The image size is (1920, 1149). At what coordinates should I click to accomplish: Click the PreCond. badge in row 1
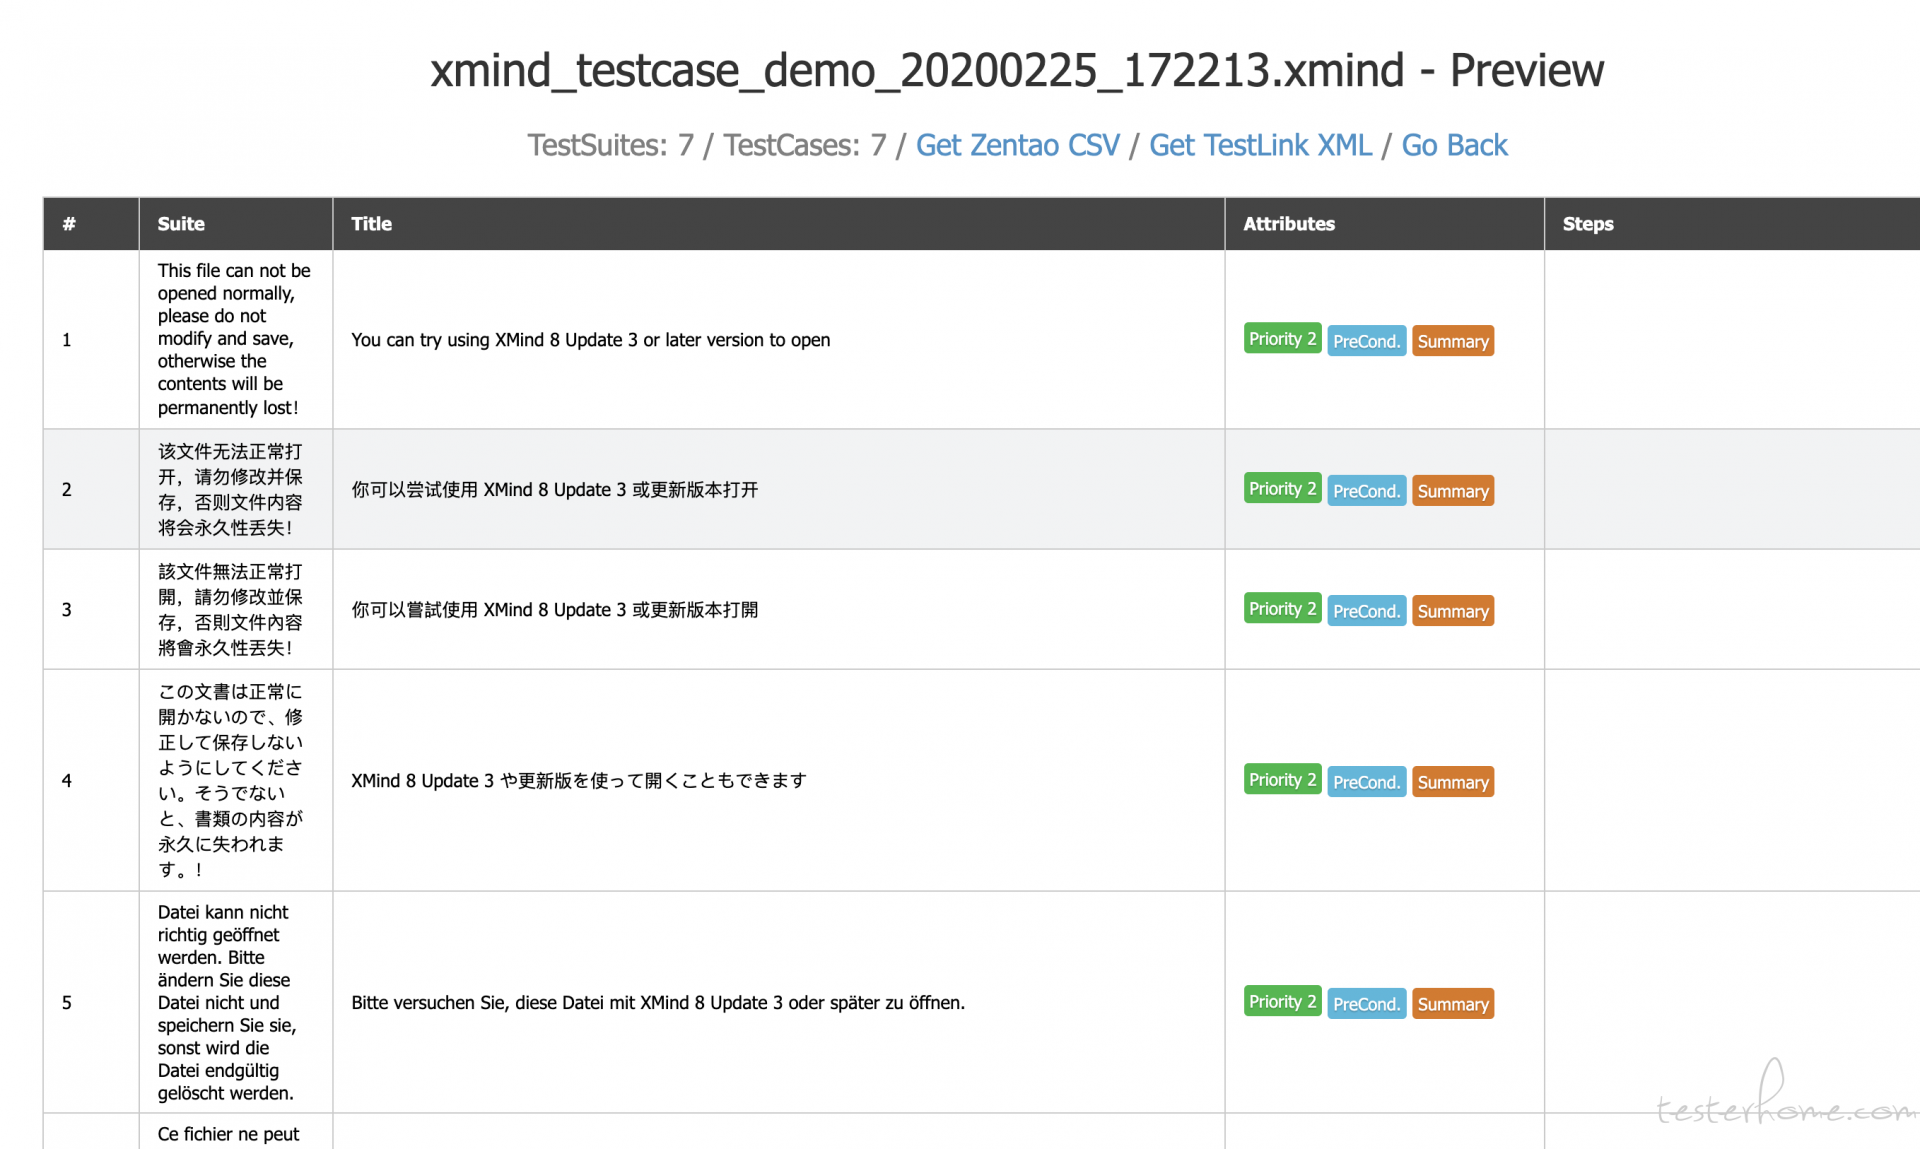pyautogui.click(x=1366, y=341)
